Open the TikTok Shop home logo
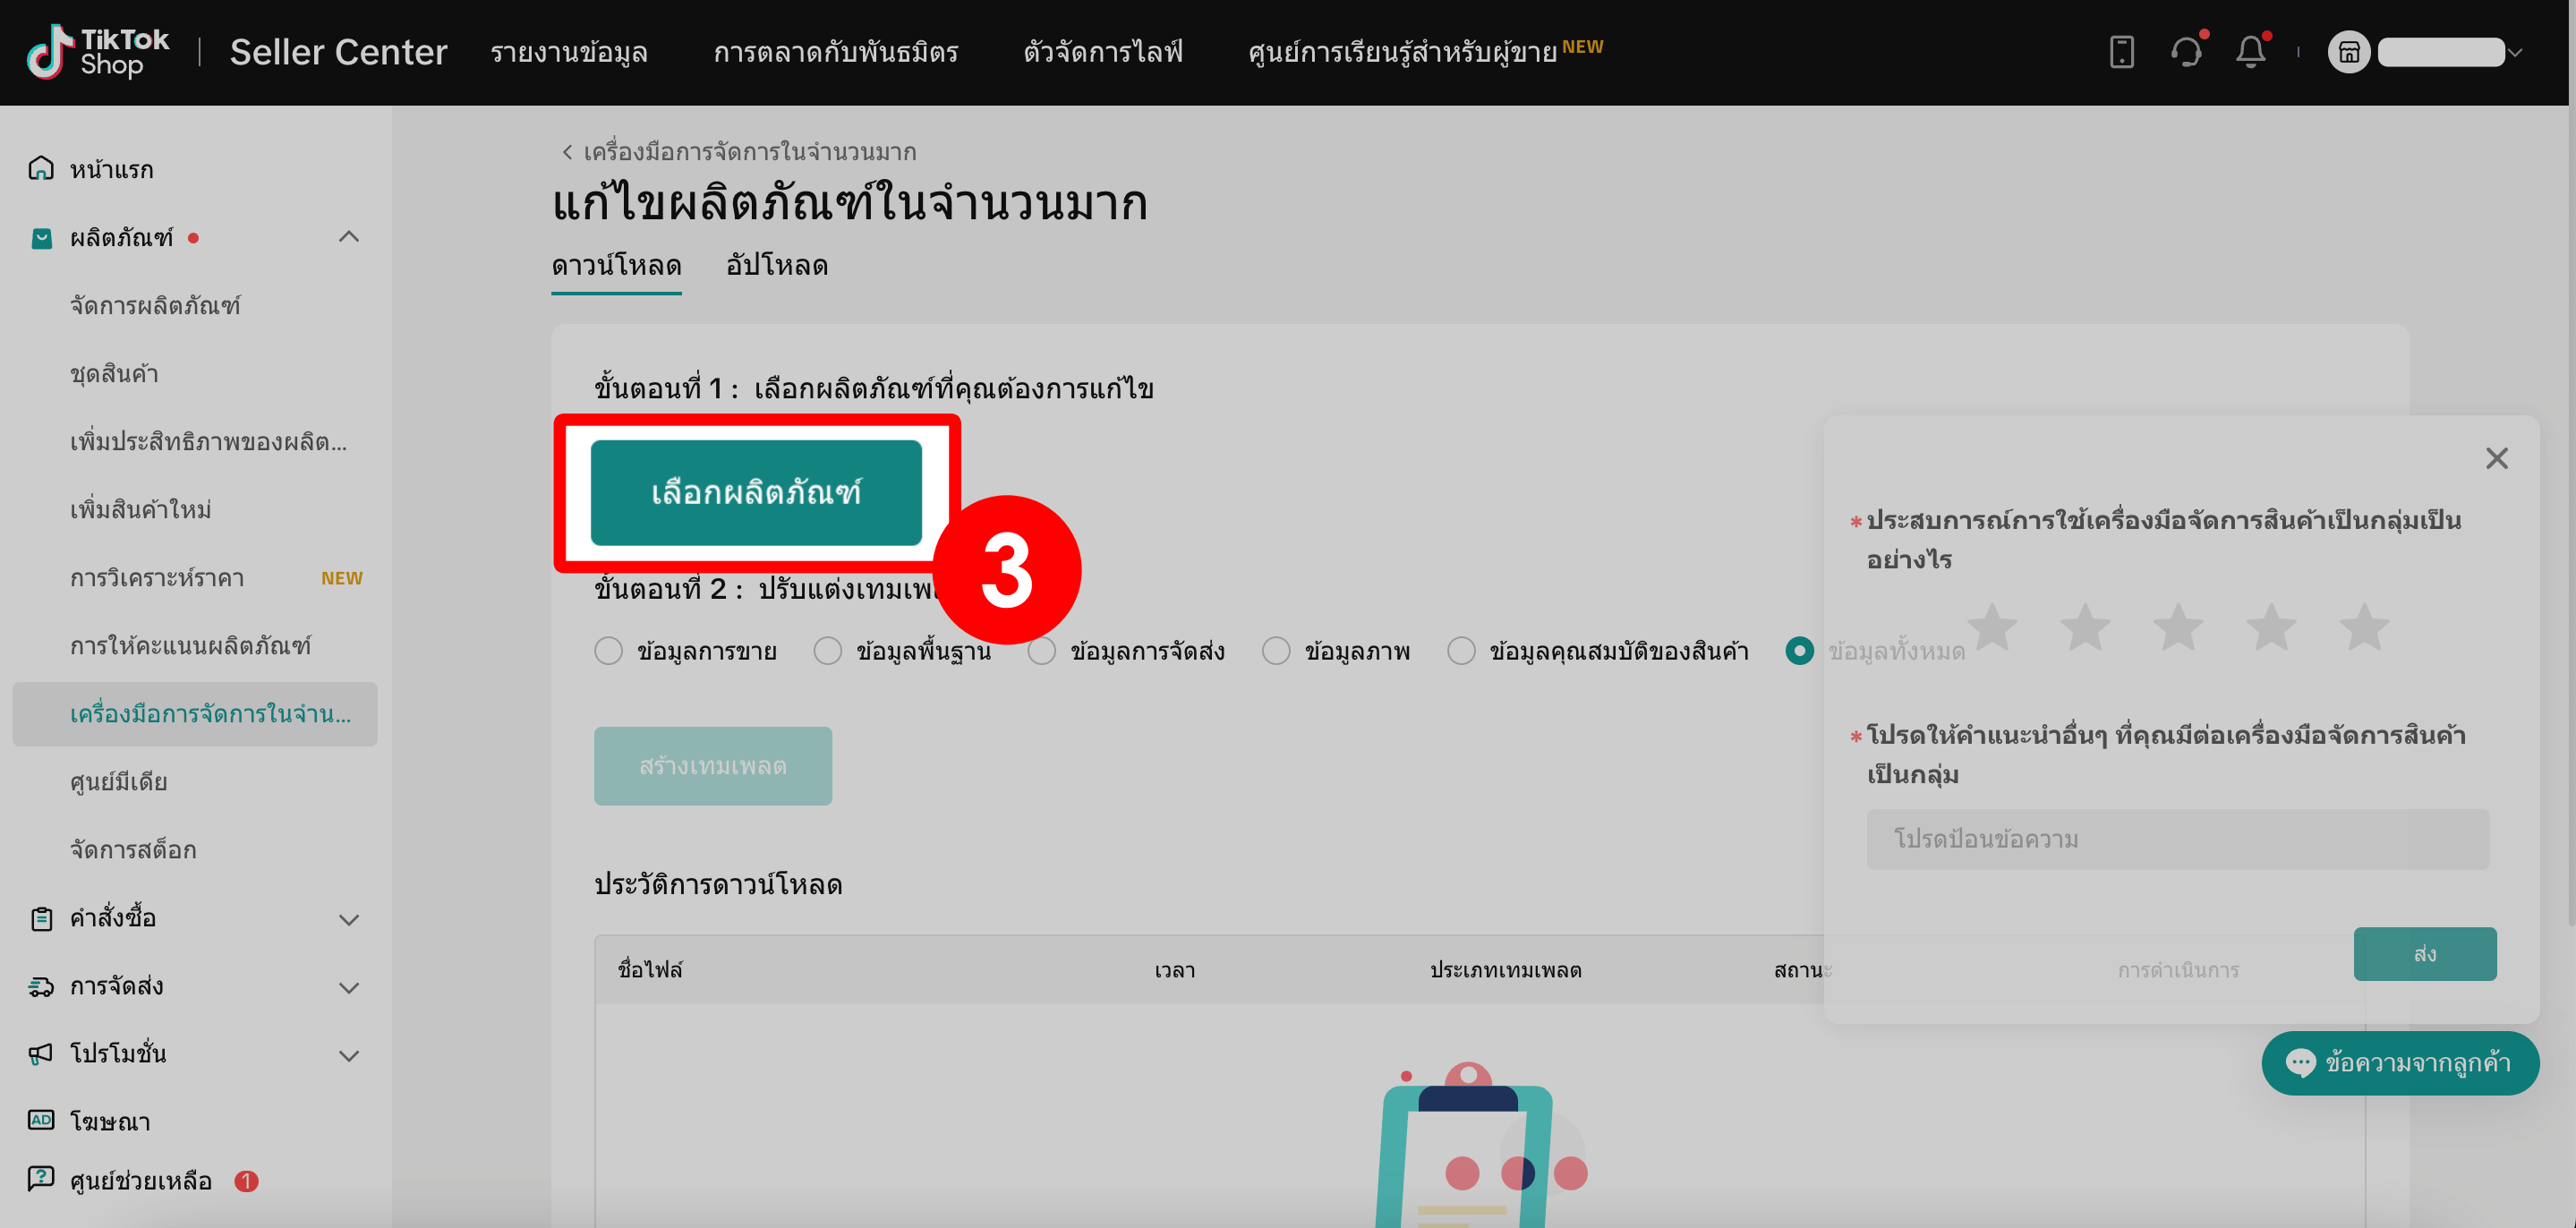The width and height of the screenshot is (2576, 1228). point(96,50)
